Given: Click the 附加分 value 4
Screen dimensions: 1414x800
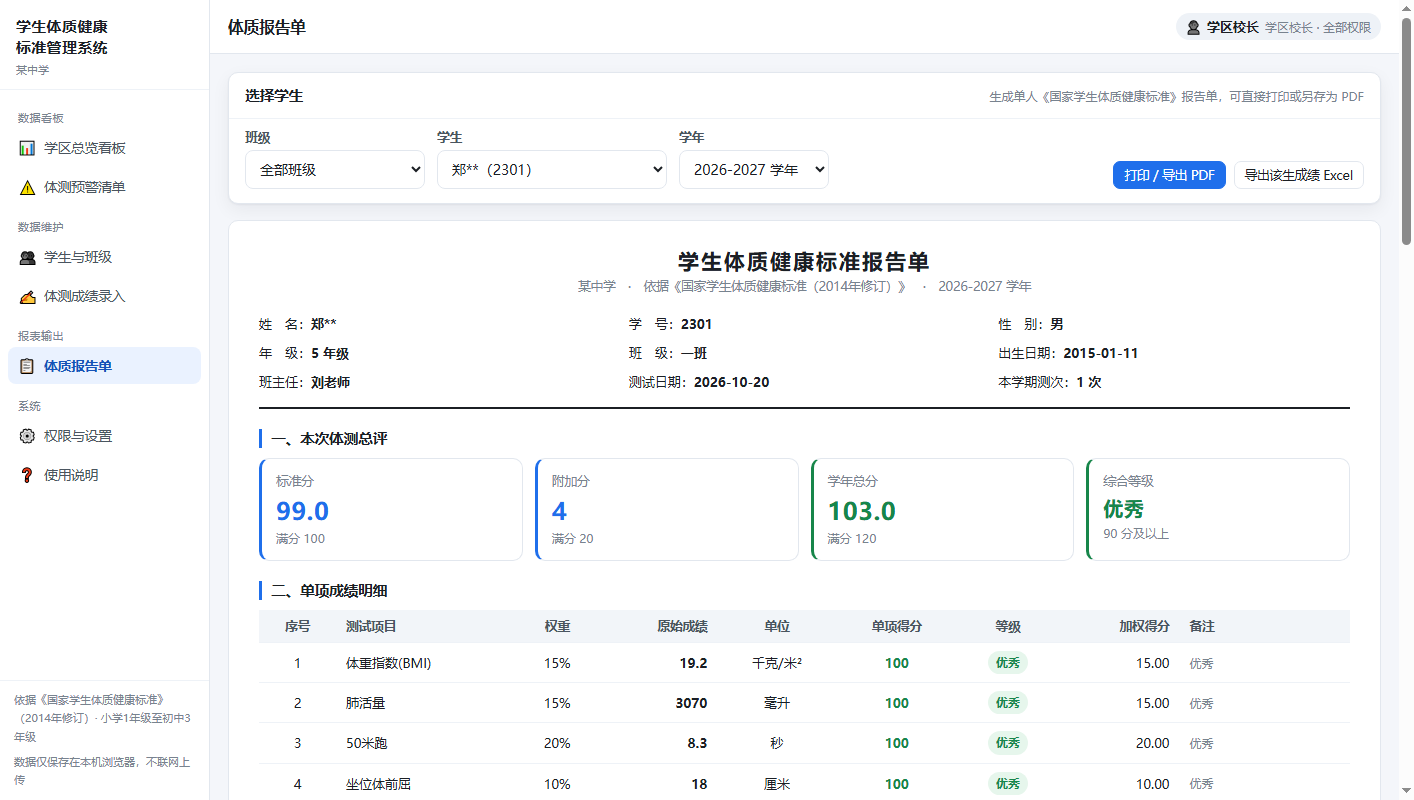Looking at the screenshot, I should pos(559,511).
